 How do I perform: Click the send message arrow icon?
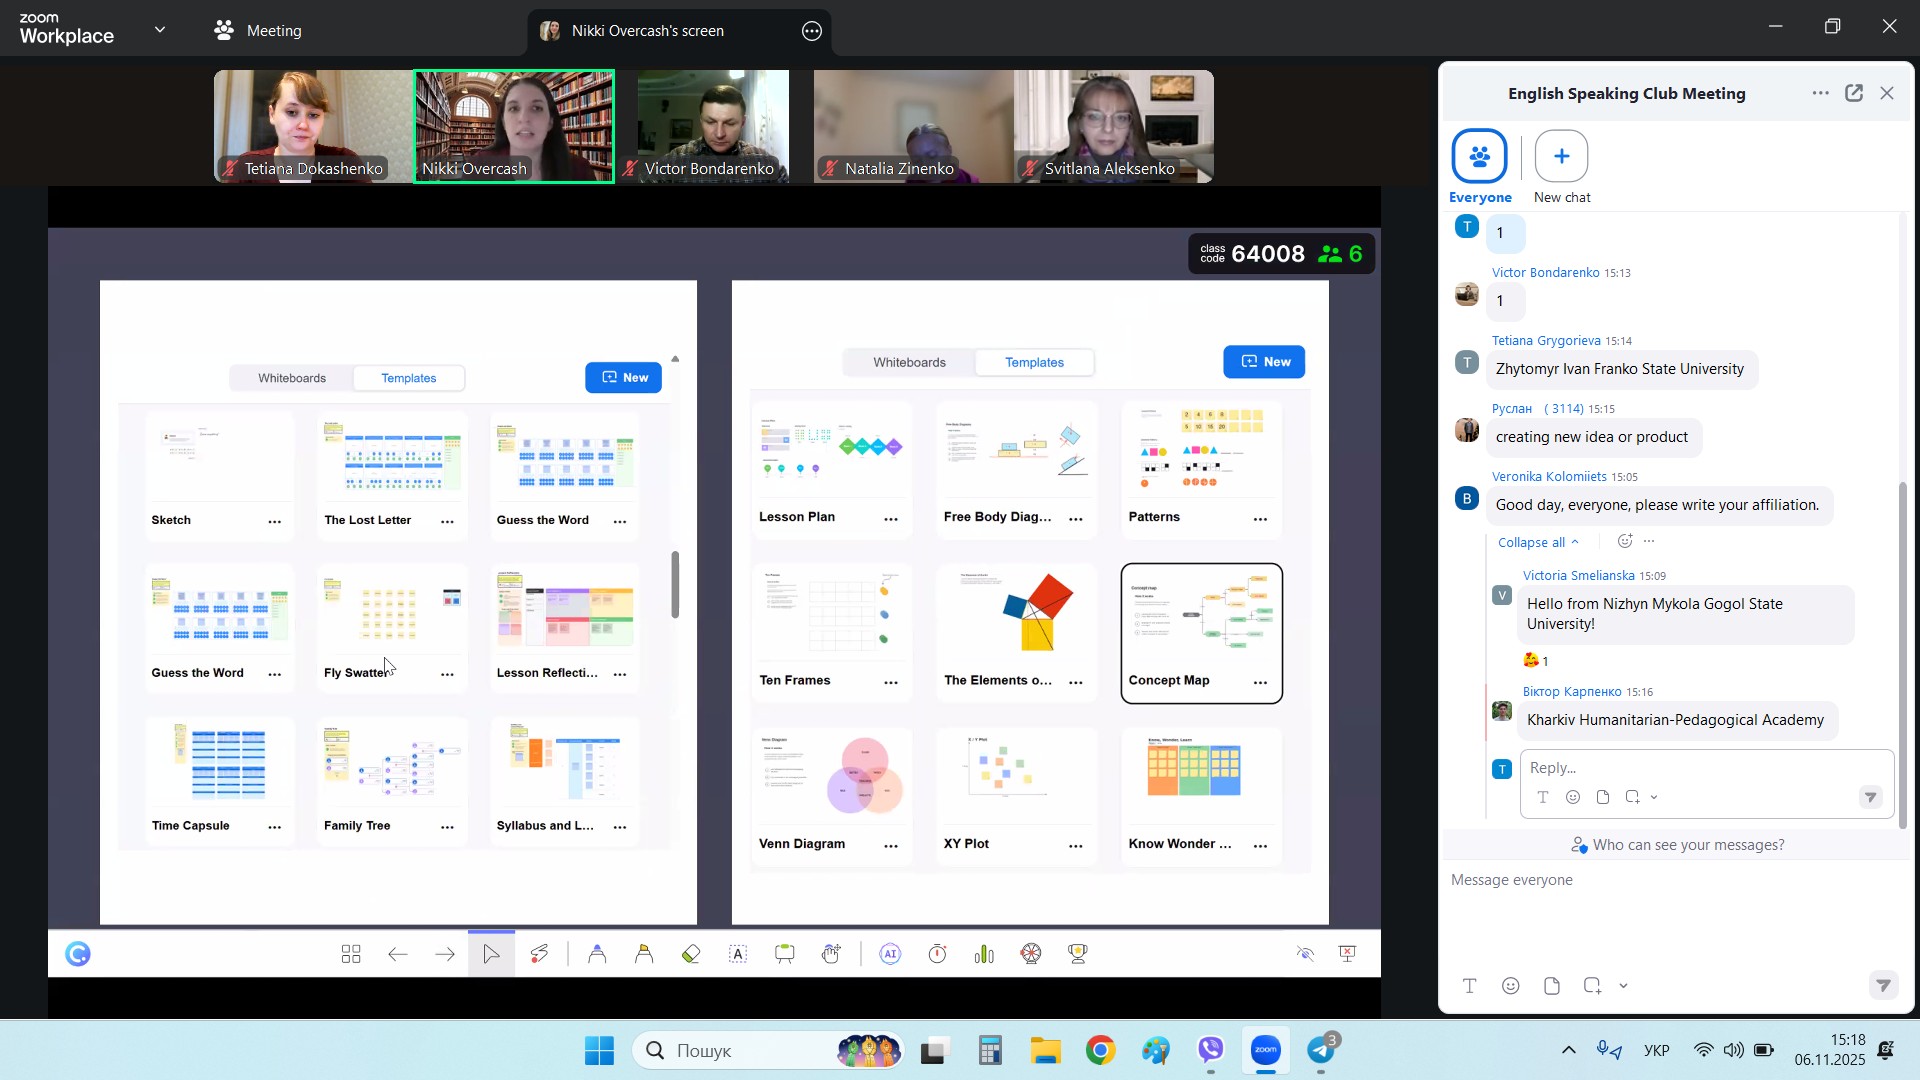coord(1882,986)
